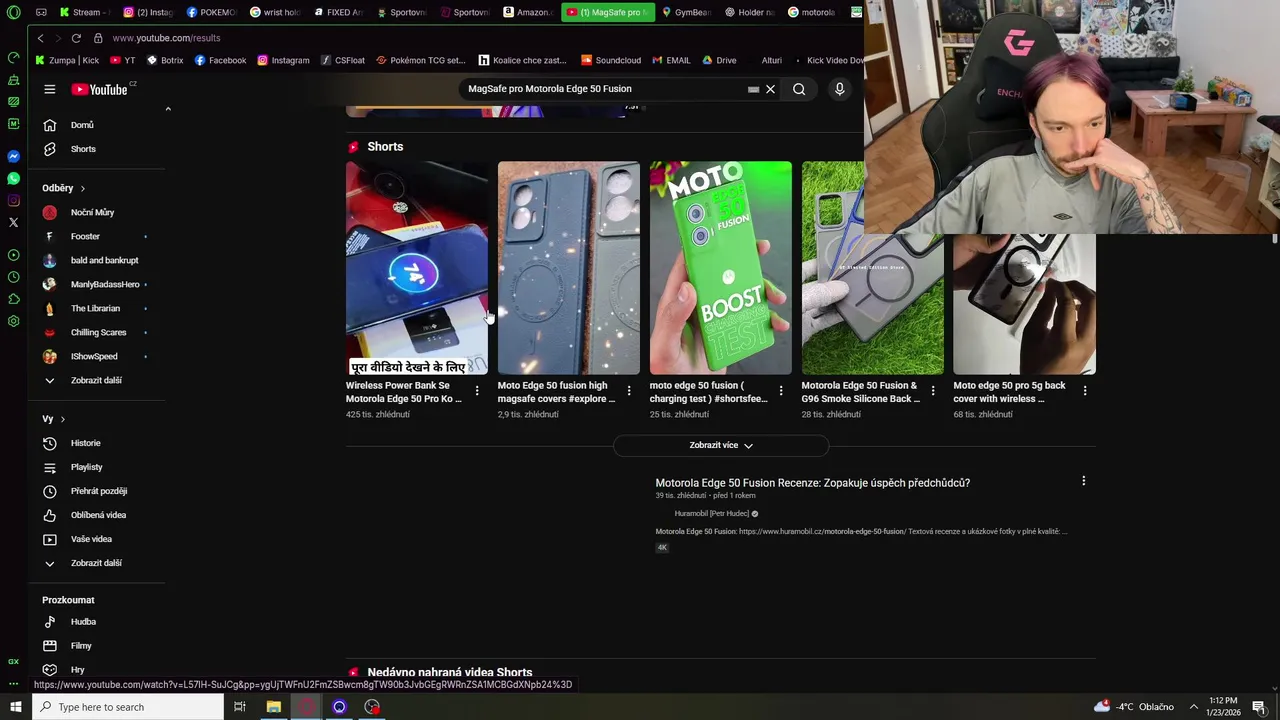Screen dimensions: 1280x720
Task: Start voice search with the microphone icon
Action: pos(840,89)
